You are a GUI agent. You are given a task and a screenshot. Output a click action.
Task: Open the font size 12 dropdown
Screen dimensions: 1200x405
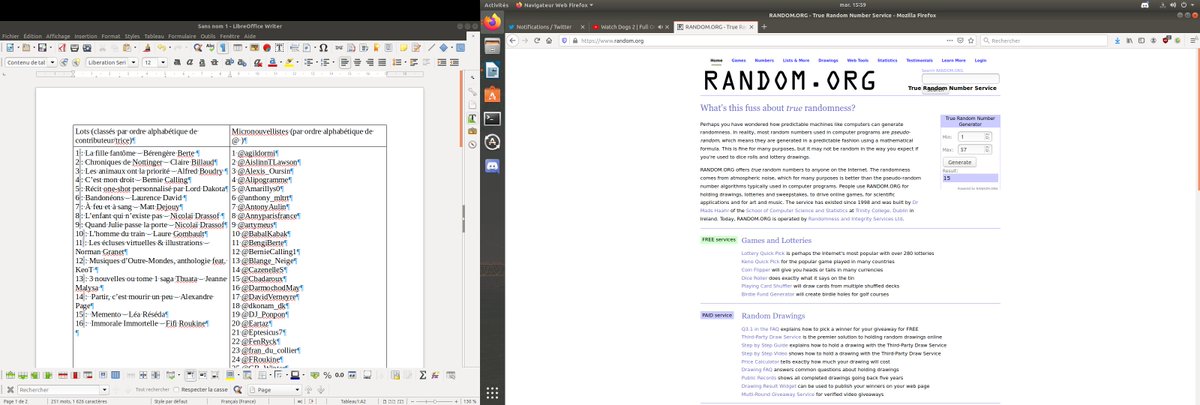[x=163, y=62]
